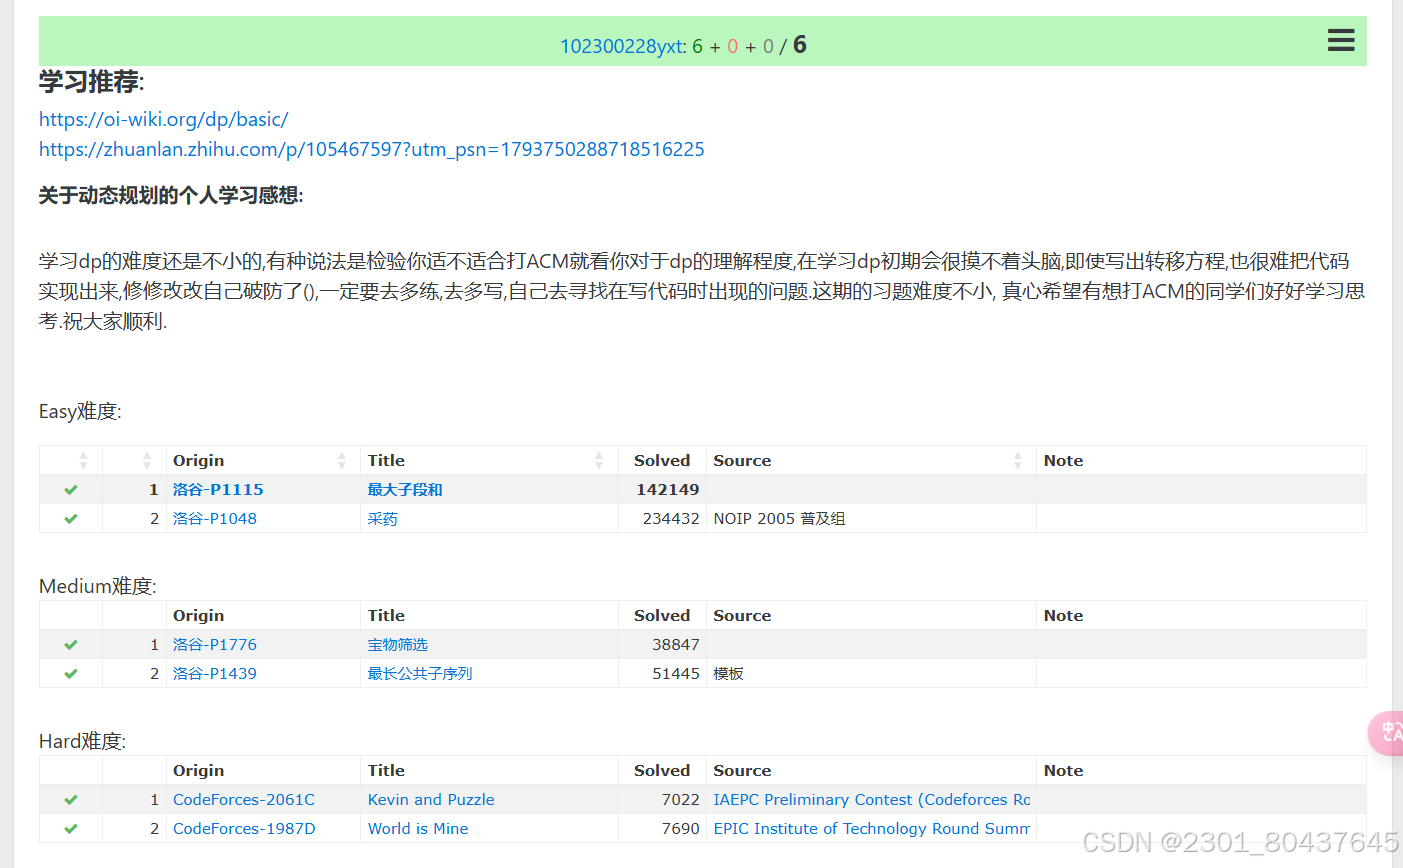
Task: Open the zhuanlan.zhihu.com article link
Action: [x=371, y=149]
